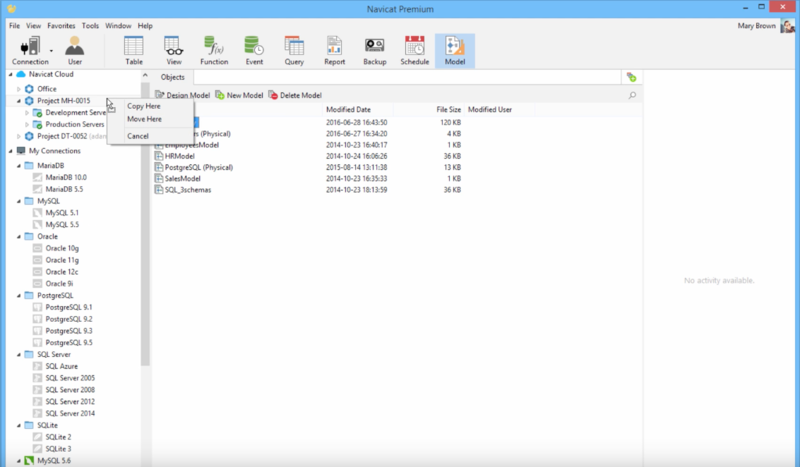The image size is (800, 467).
Task: Select the Oracle 12c connection
Action: tap(61, 272)
